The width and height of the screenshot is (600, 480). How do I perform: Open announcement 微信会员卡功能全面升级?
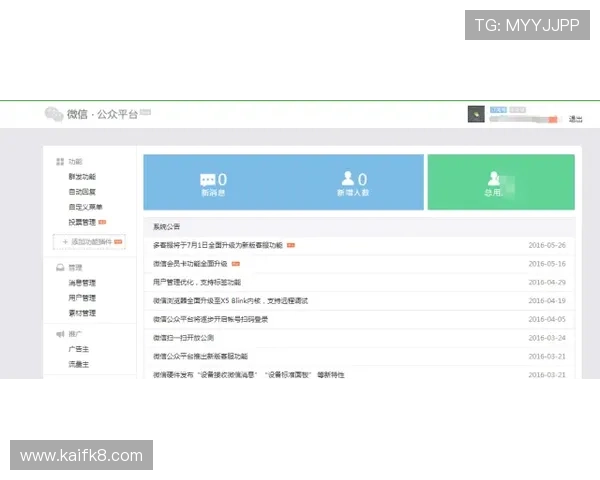tap(190, 264)
